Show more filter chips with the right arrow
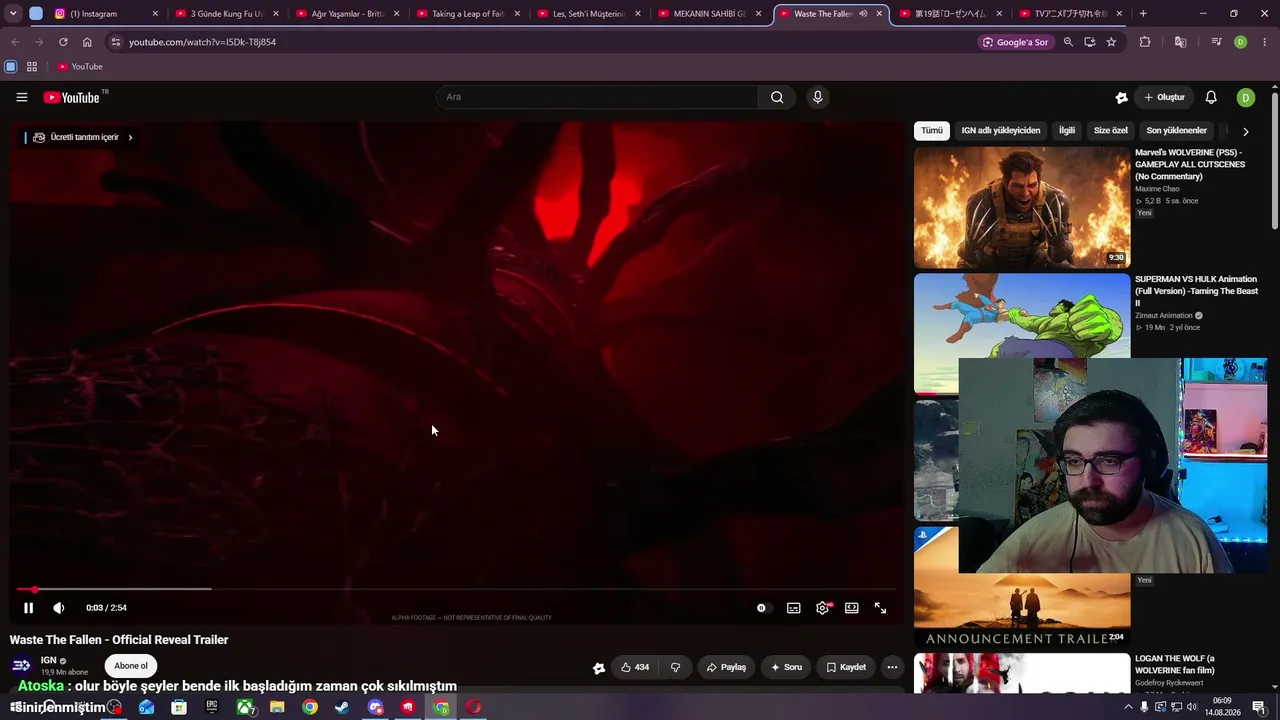Screen dimensions: 1280x720 (1245, 131)
